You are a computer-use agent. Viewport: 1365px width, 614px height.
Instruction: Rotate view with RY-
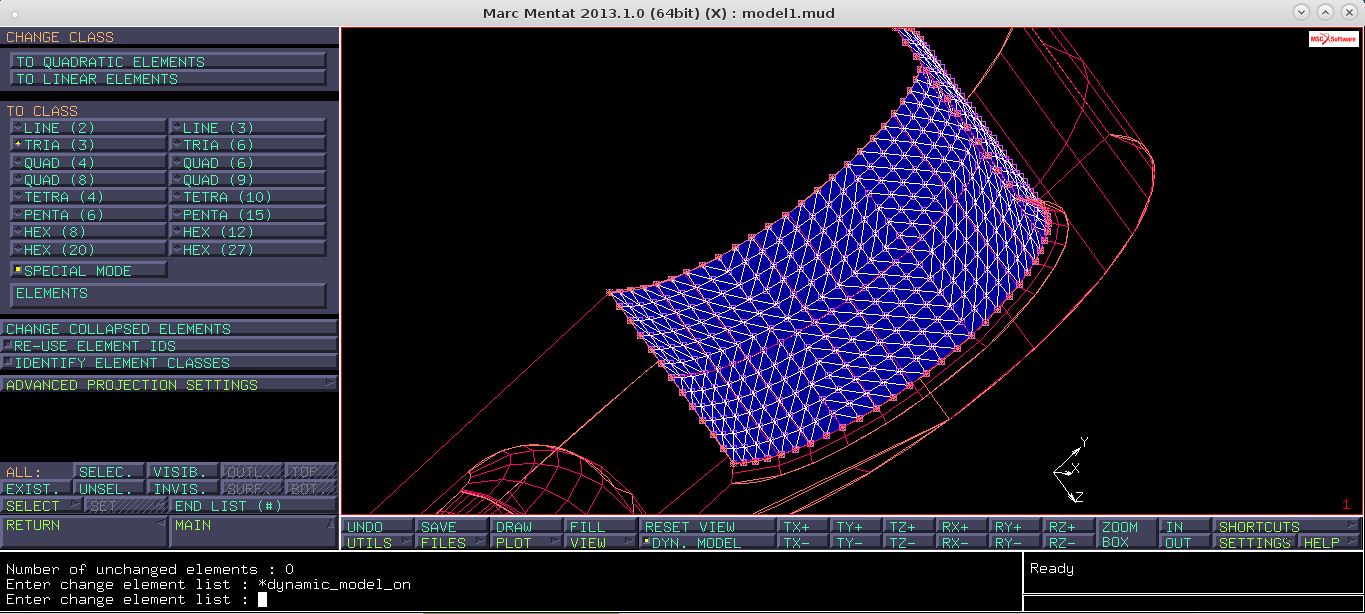[x=1015, y=543]
